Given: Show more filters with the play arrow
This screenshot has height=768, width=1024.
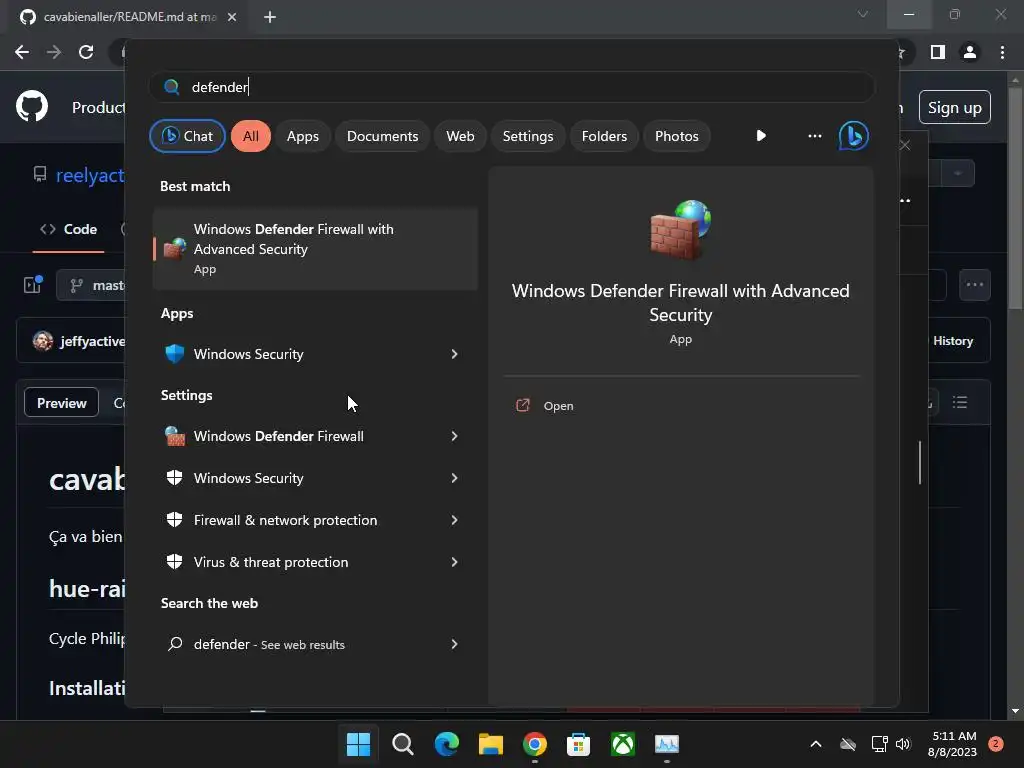Looking at the screenshot, I should coord(761,136).
